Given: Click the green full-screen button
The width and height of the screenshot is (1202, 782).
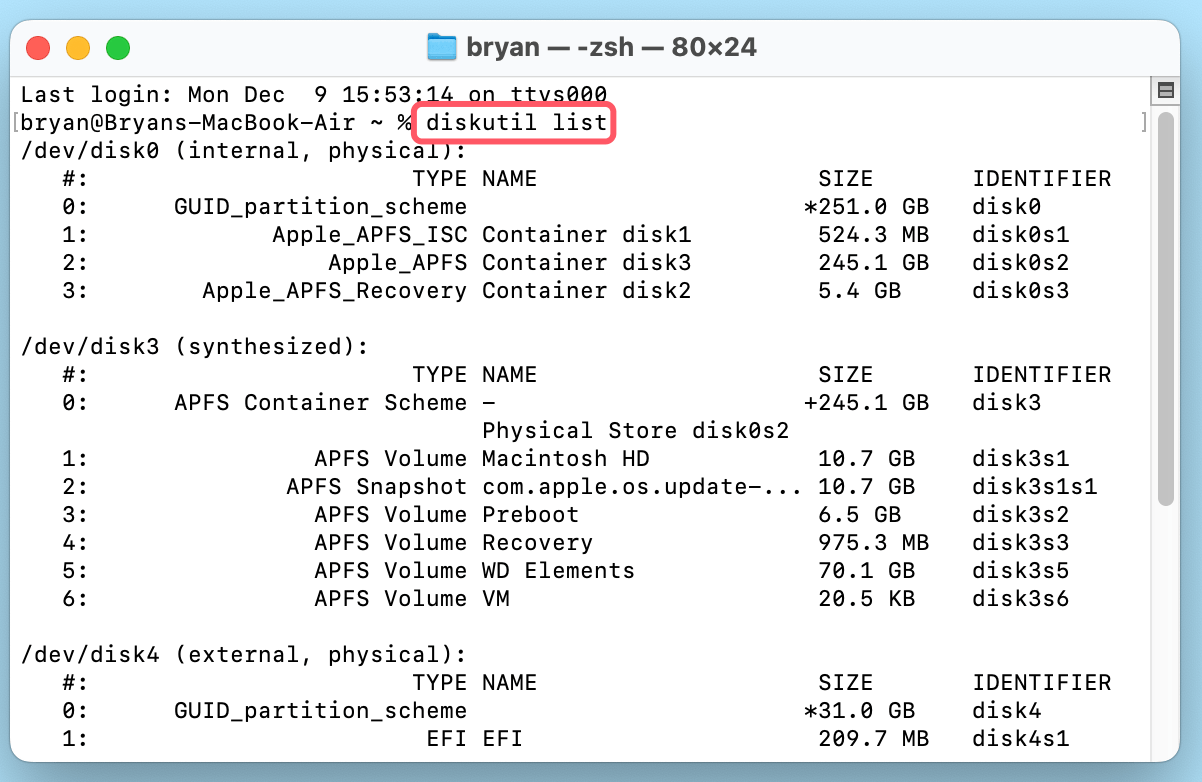Looking at the screenshot, I should pos(118,46).
